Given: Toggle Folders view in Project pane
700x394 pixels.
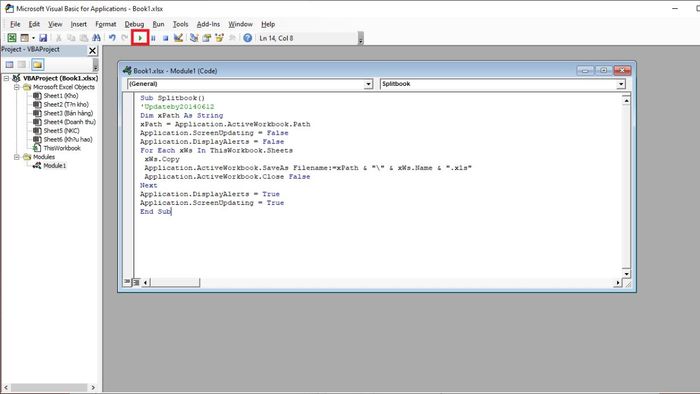Looking at the screenshot, I should coord(38,65).
